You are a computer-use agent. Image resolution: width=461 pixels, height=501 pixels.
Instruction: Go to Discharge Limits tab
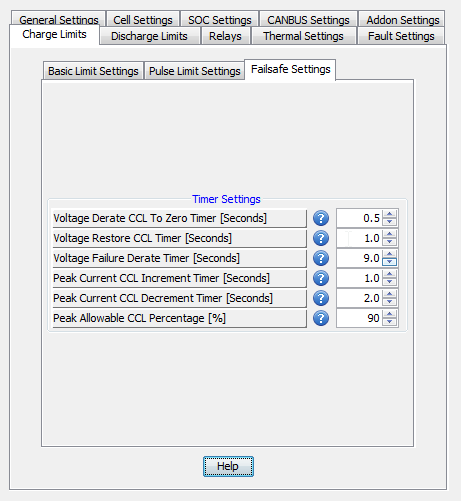point(149,36)
